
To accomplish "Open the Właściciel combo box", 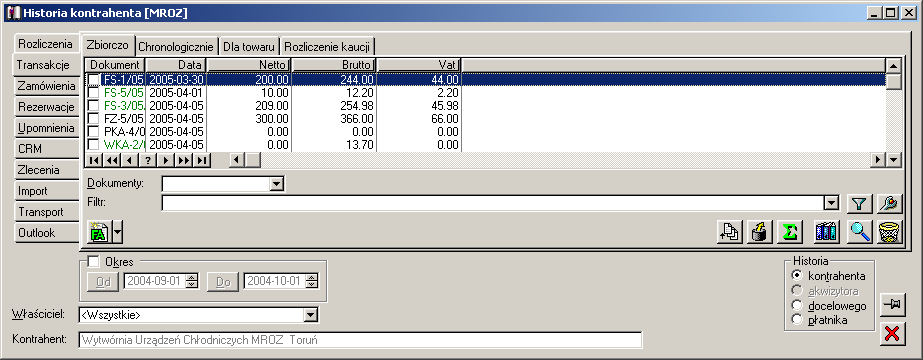I will point(311,315).
